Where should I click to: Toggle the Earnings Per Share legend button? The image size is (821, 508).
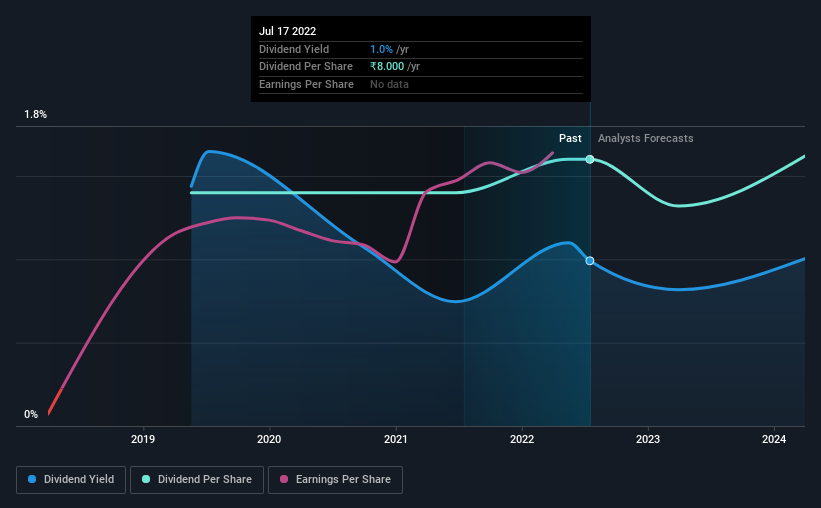tap(335, 480)
